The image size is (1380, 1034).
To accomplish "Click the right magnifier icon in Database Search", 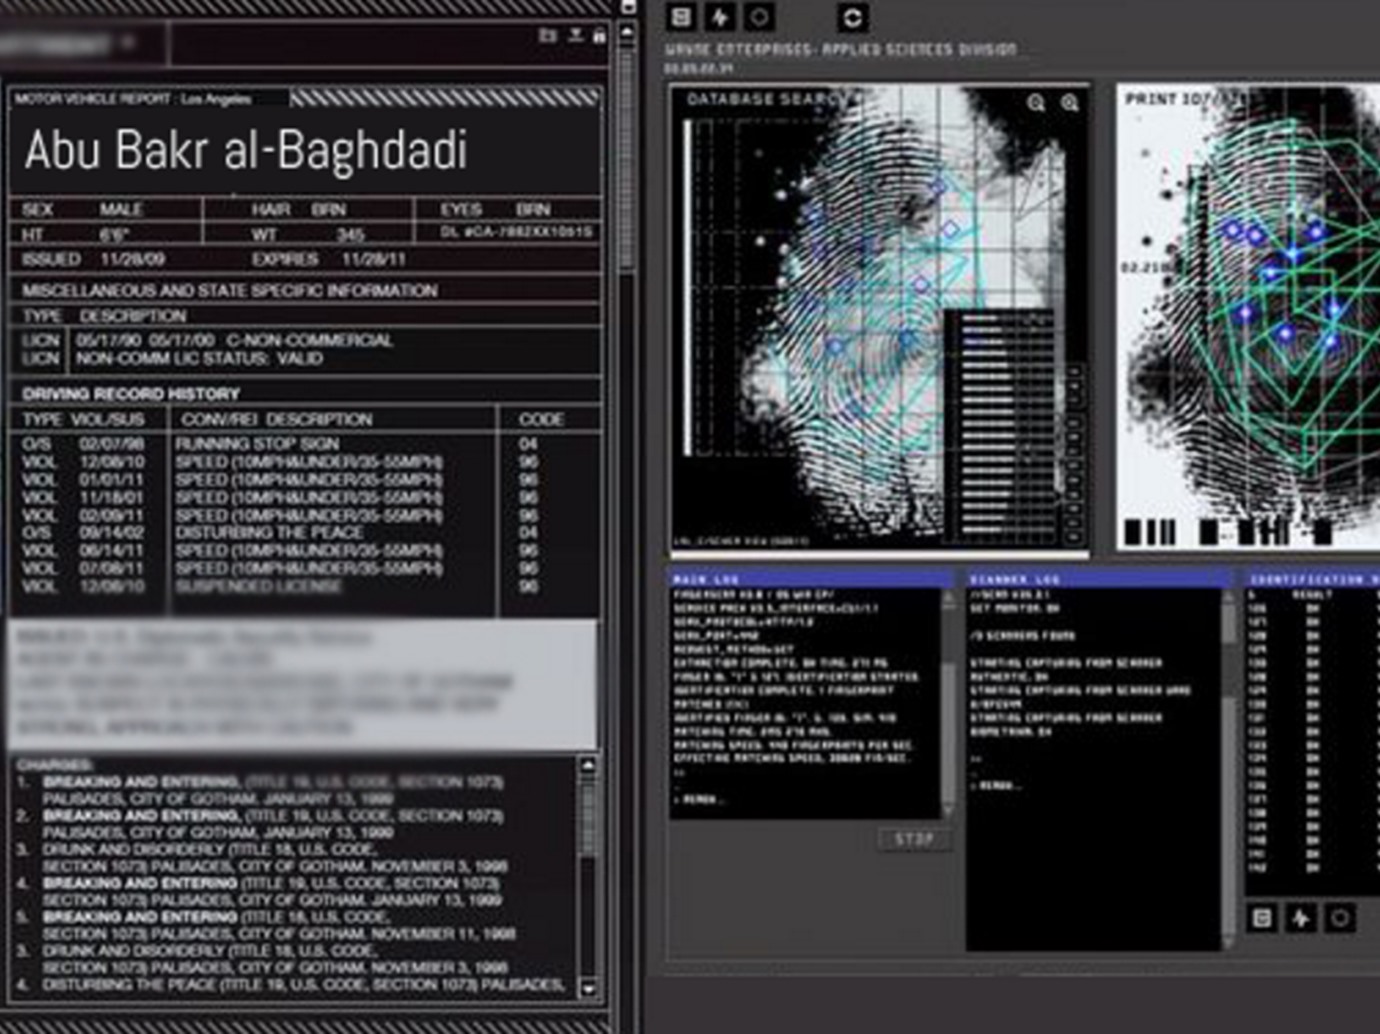I will click(1070, 102).
